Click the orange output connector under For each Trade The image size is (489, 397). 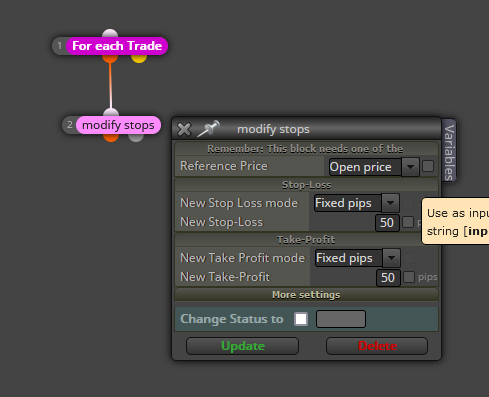(x=110, y=59)
